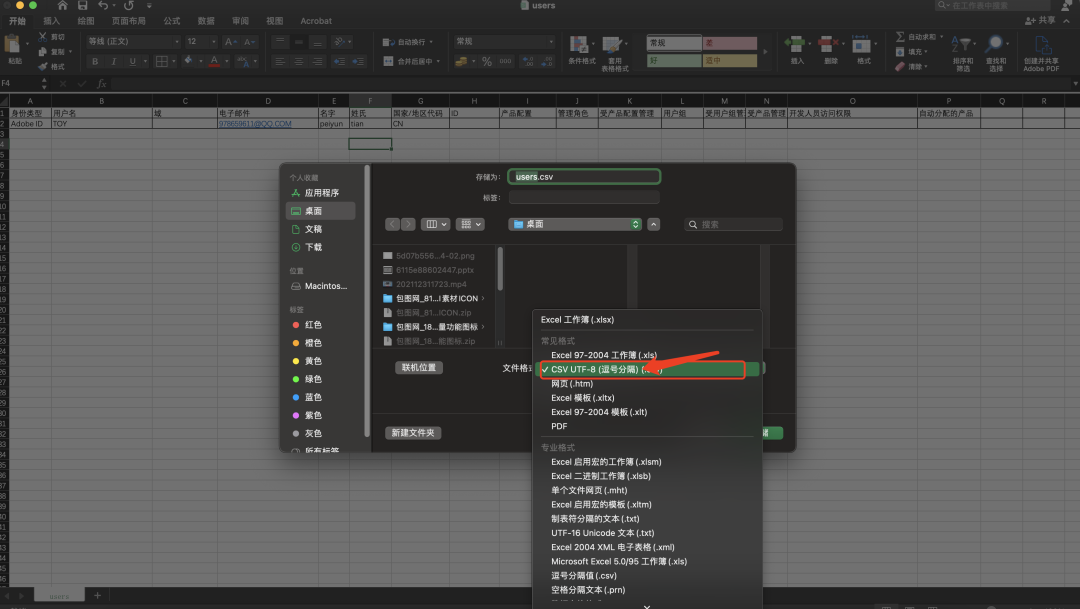1080x609 pixels.
Task: Click the 存储为 filename input field
Action: 584,177
